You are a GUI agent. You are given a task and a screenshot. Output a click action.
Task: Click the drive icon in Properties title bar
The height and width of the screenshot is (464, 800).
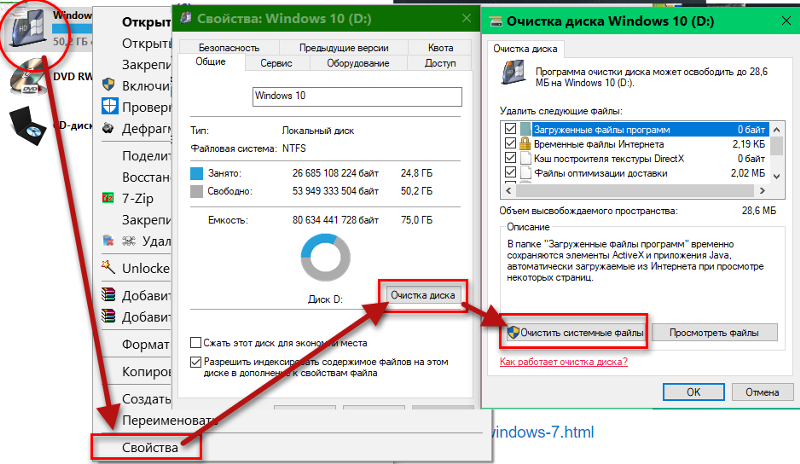[x=186, y=18]
